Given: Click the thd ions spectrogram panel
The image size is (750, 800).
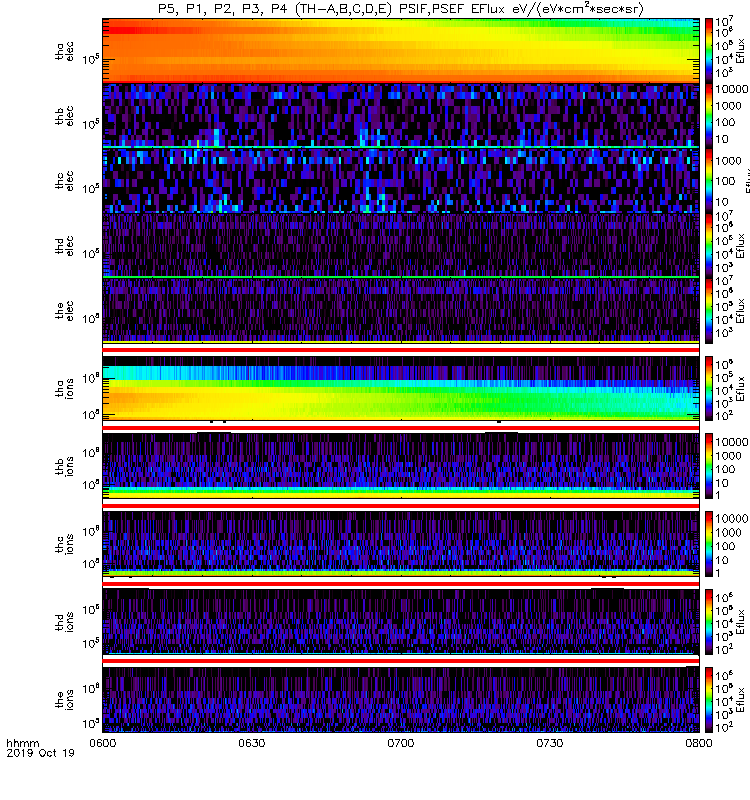Looking at the screenshot, I should click(401, 621).
